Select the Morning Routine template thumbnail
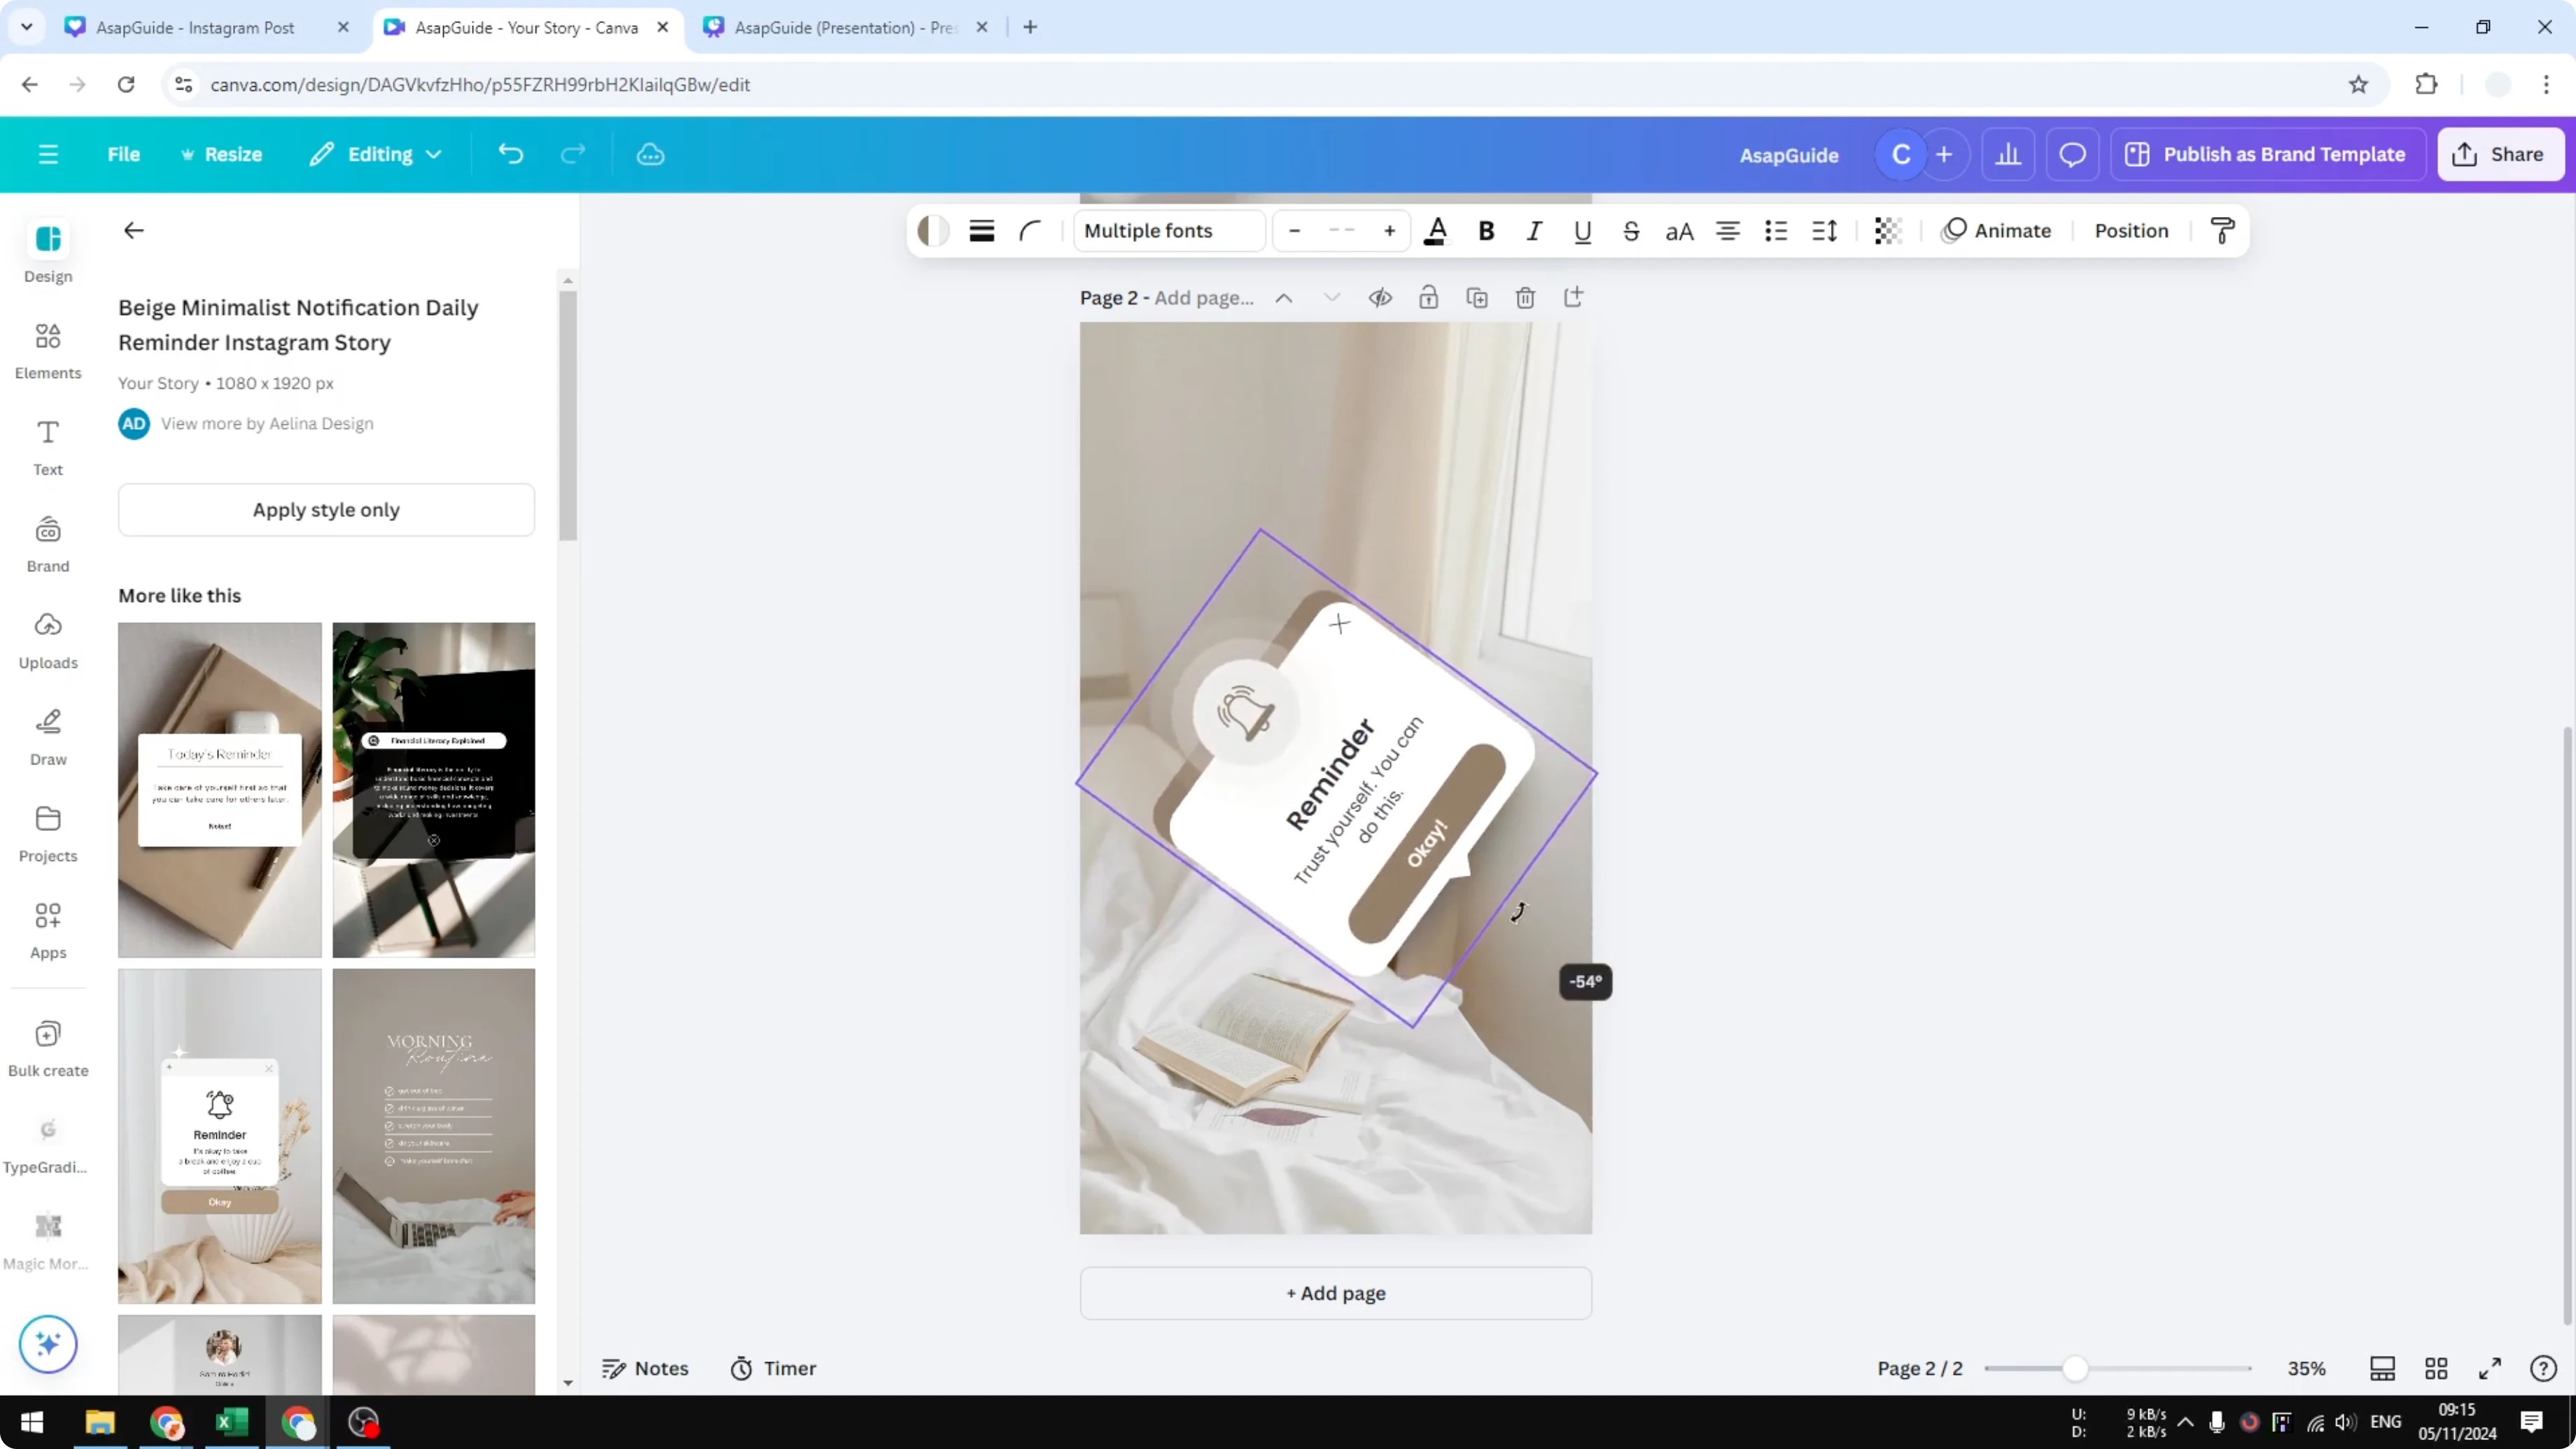Screen dimensions: 2576x1449 pos(434,1136)
